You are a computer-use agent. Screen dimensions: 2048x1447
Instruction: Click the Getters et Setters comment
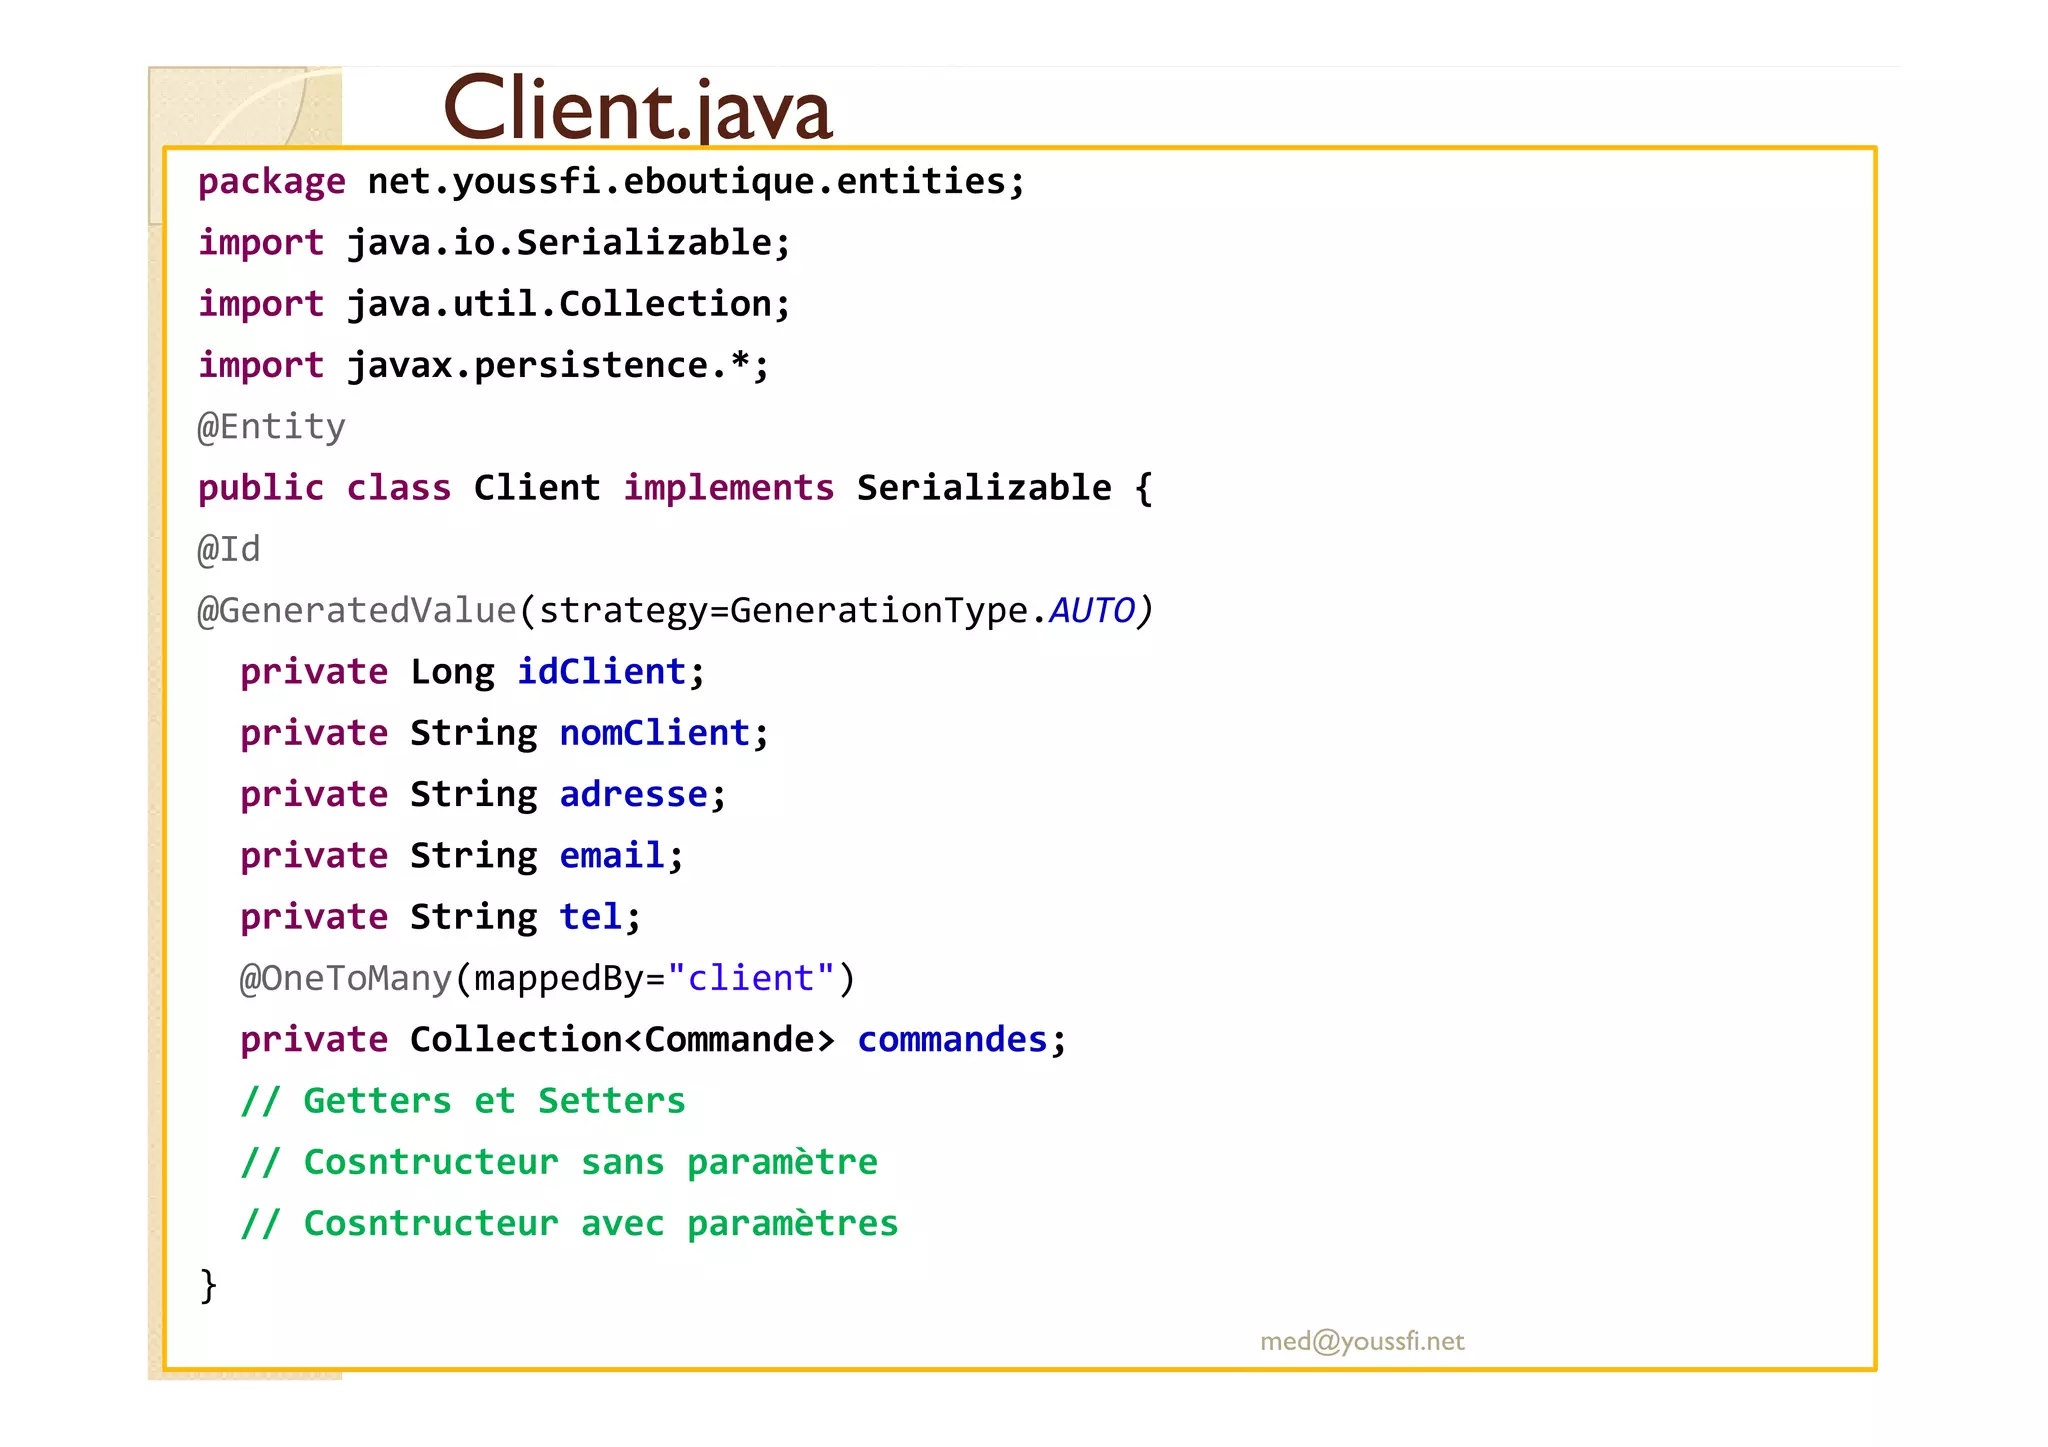click(x=463, y=1101)
